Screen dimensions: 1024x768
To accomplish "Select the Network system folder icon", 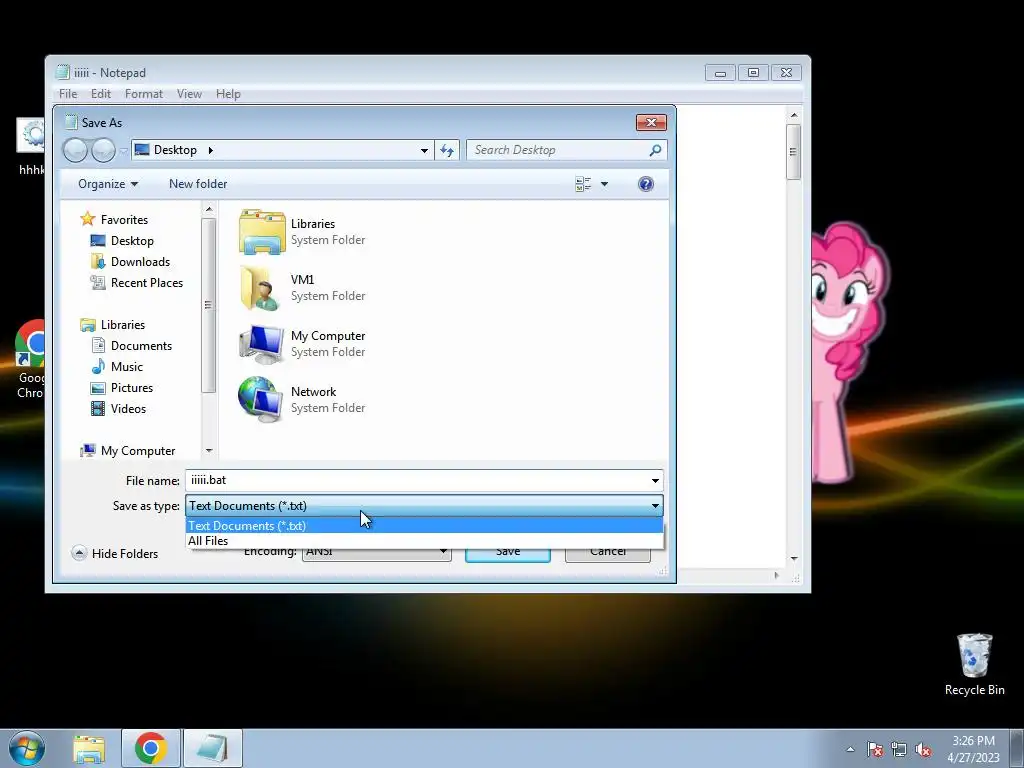I will 262,400.
